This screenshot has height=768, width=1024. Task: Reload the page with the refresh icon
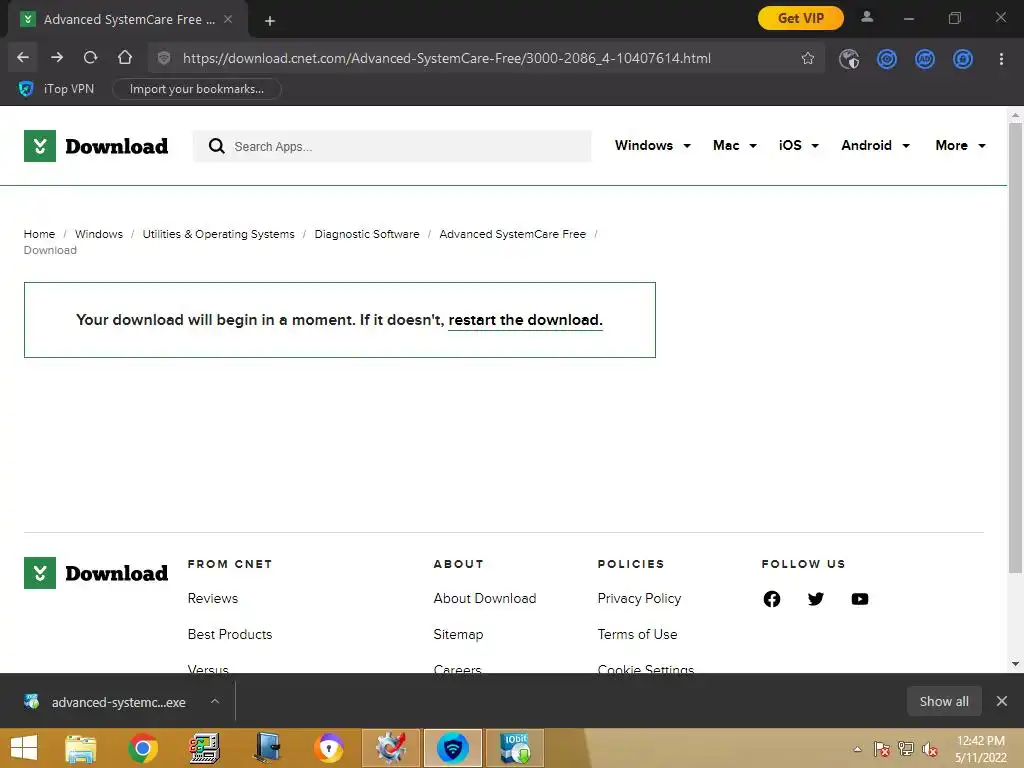pyautogui.click(x=91, y=57)
